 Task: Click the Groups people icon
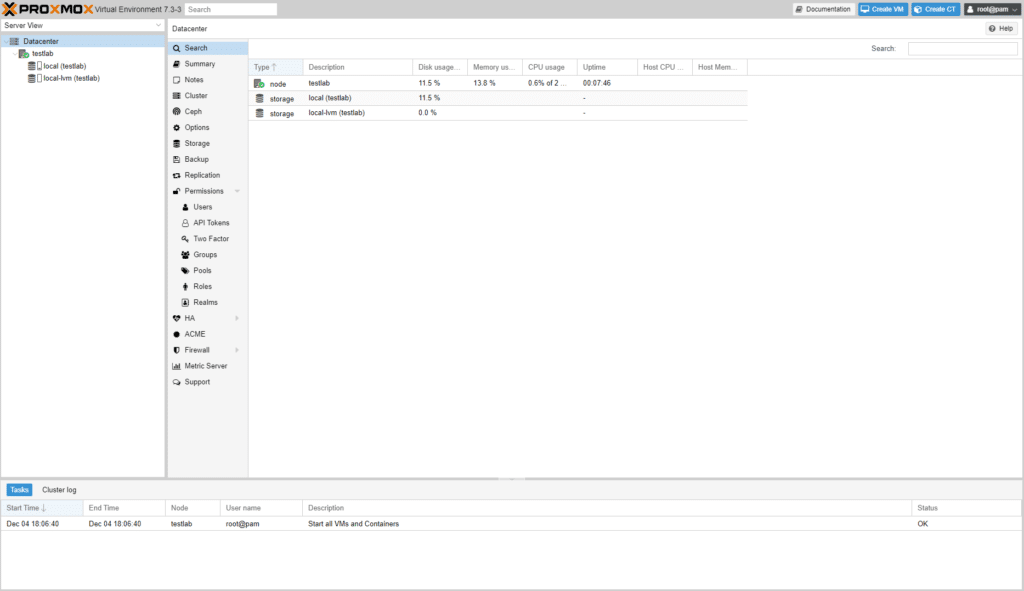click(x=185, y=255)
